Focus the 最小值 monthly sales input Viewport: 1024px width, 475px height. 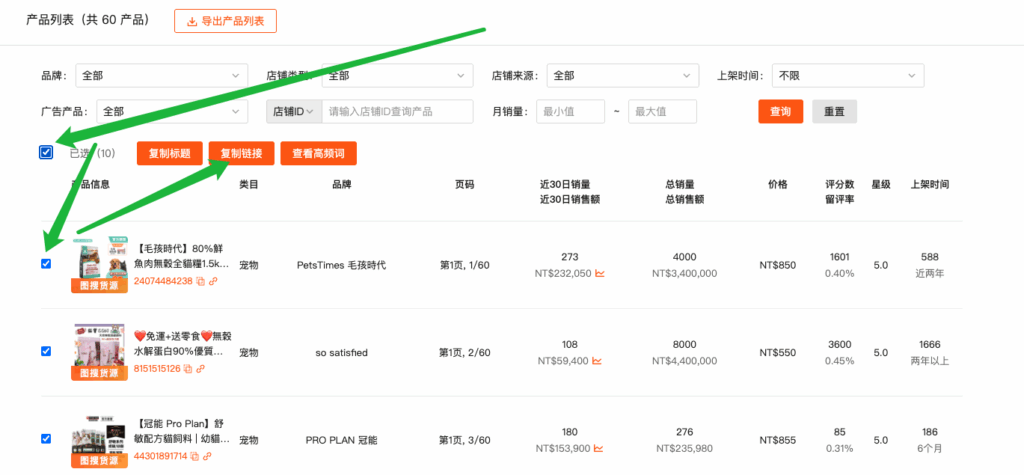570,112
